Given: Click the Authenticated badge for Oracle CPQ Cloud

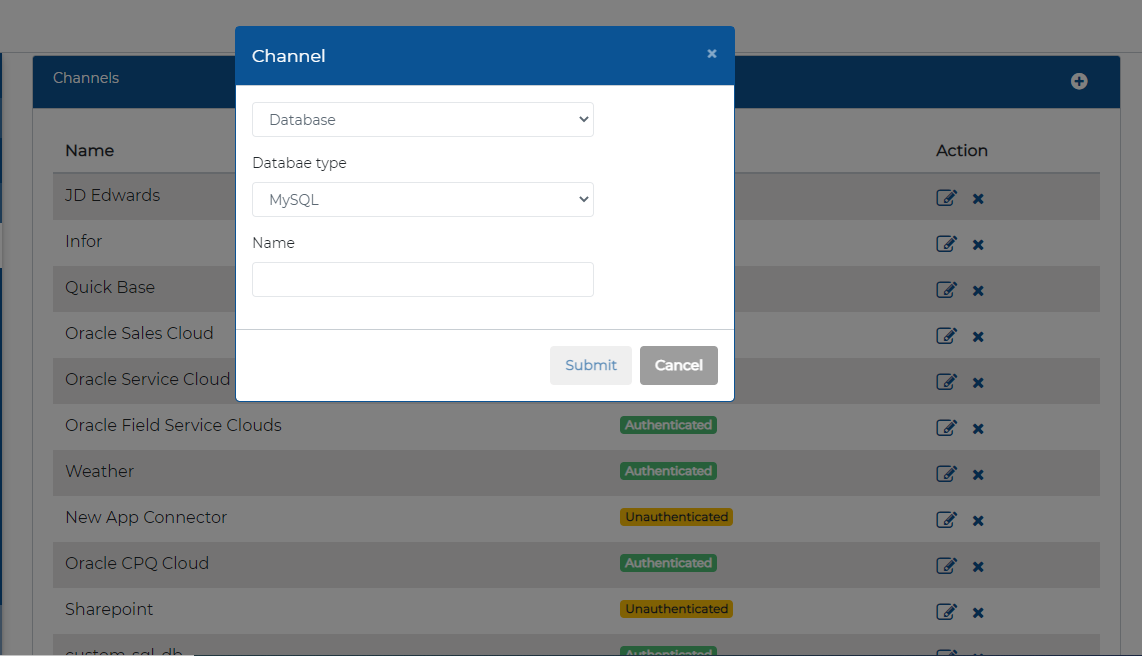Looking at the screenshot, I should (668, 563).
